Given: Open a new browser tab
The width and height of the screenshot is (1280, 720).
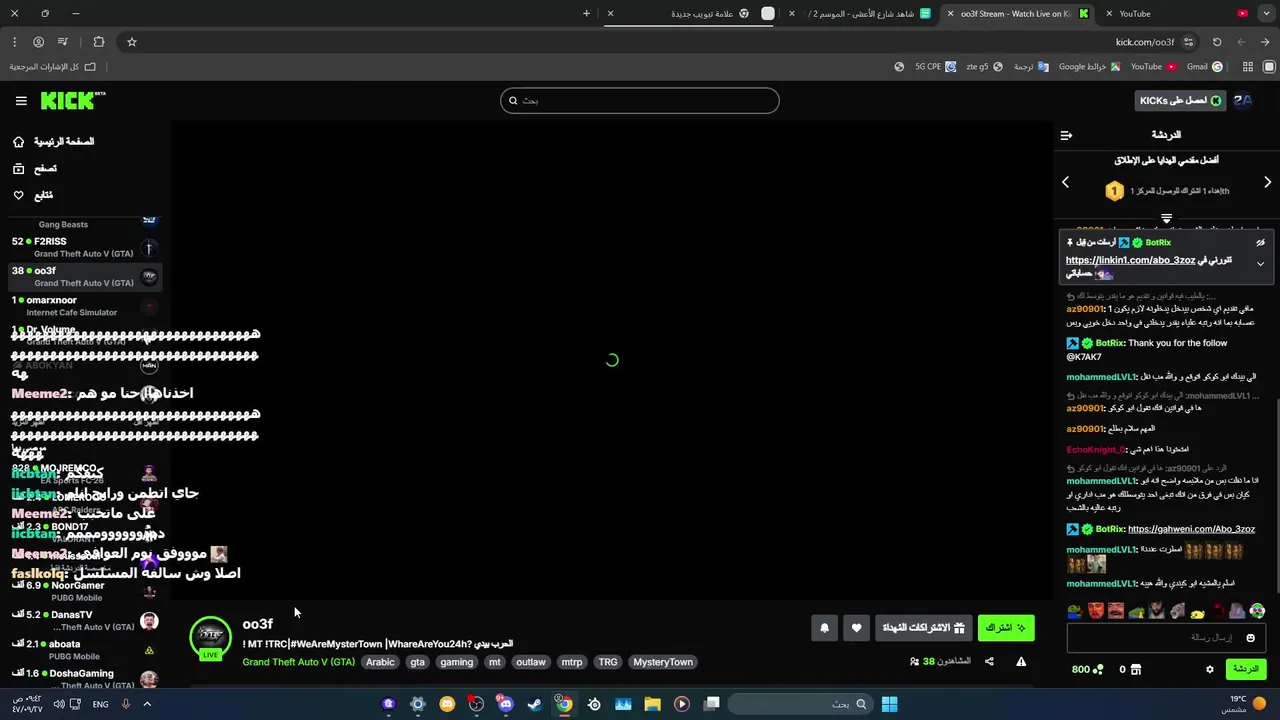Looking at the screenshot, I should [587, 13].
